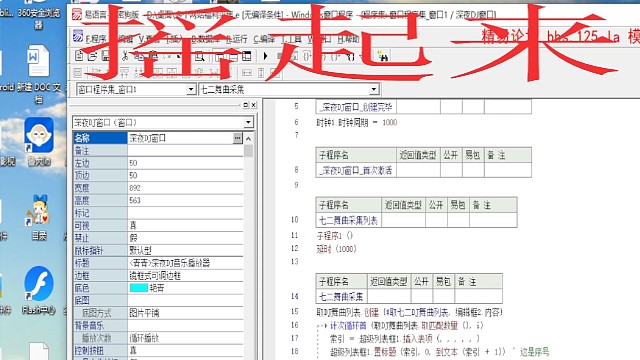Click the 禁止 property value 假

[x=133, y=238]
